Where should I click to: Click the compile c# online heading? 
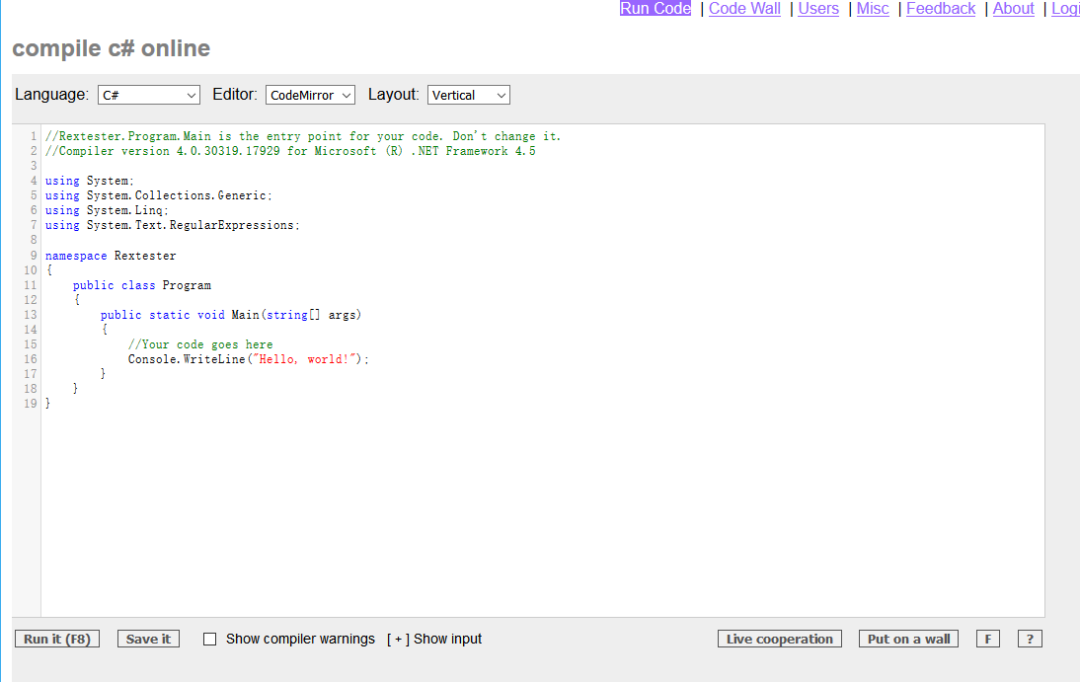pos(111,49)
